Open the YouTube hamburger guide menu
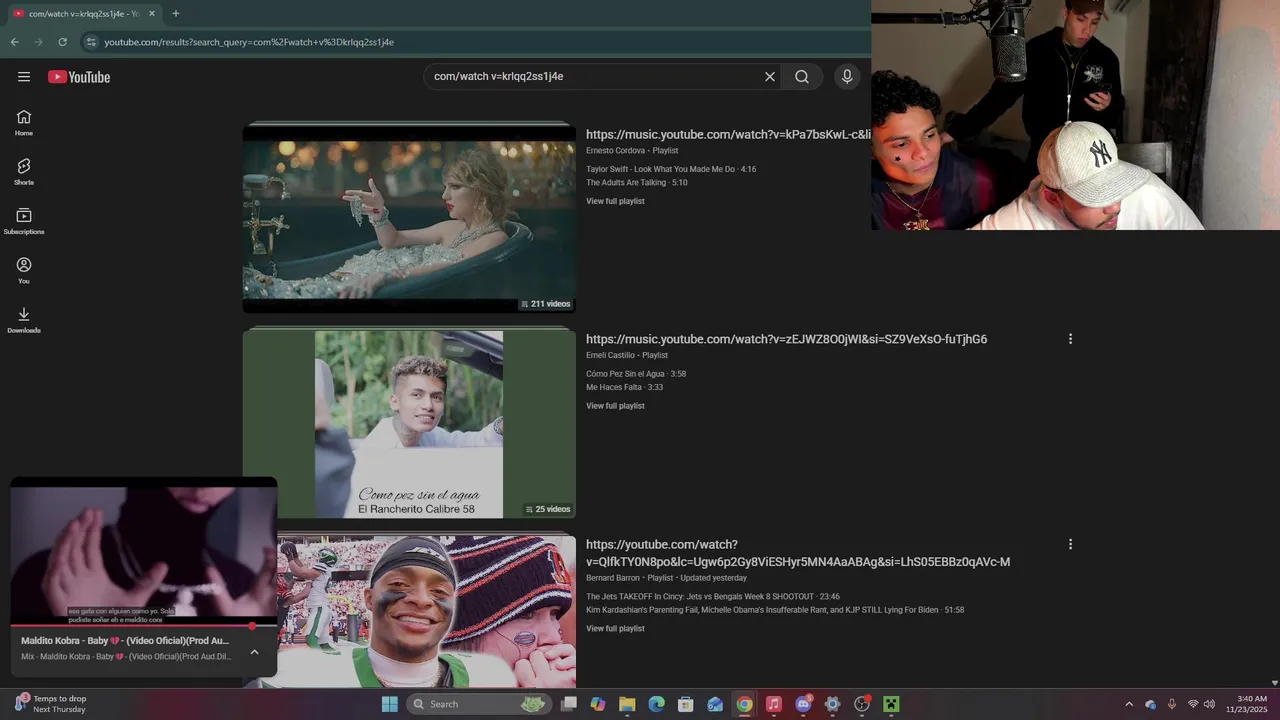The height and width of the screenshot is (720, 1280). tap(24, 77)
